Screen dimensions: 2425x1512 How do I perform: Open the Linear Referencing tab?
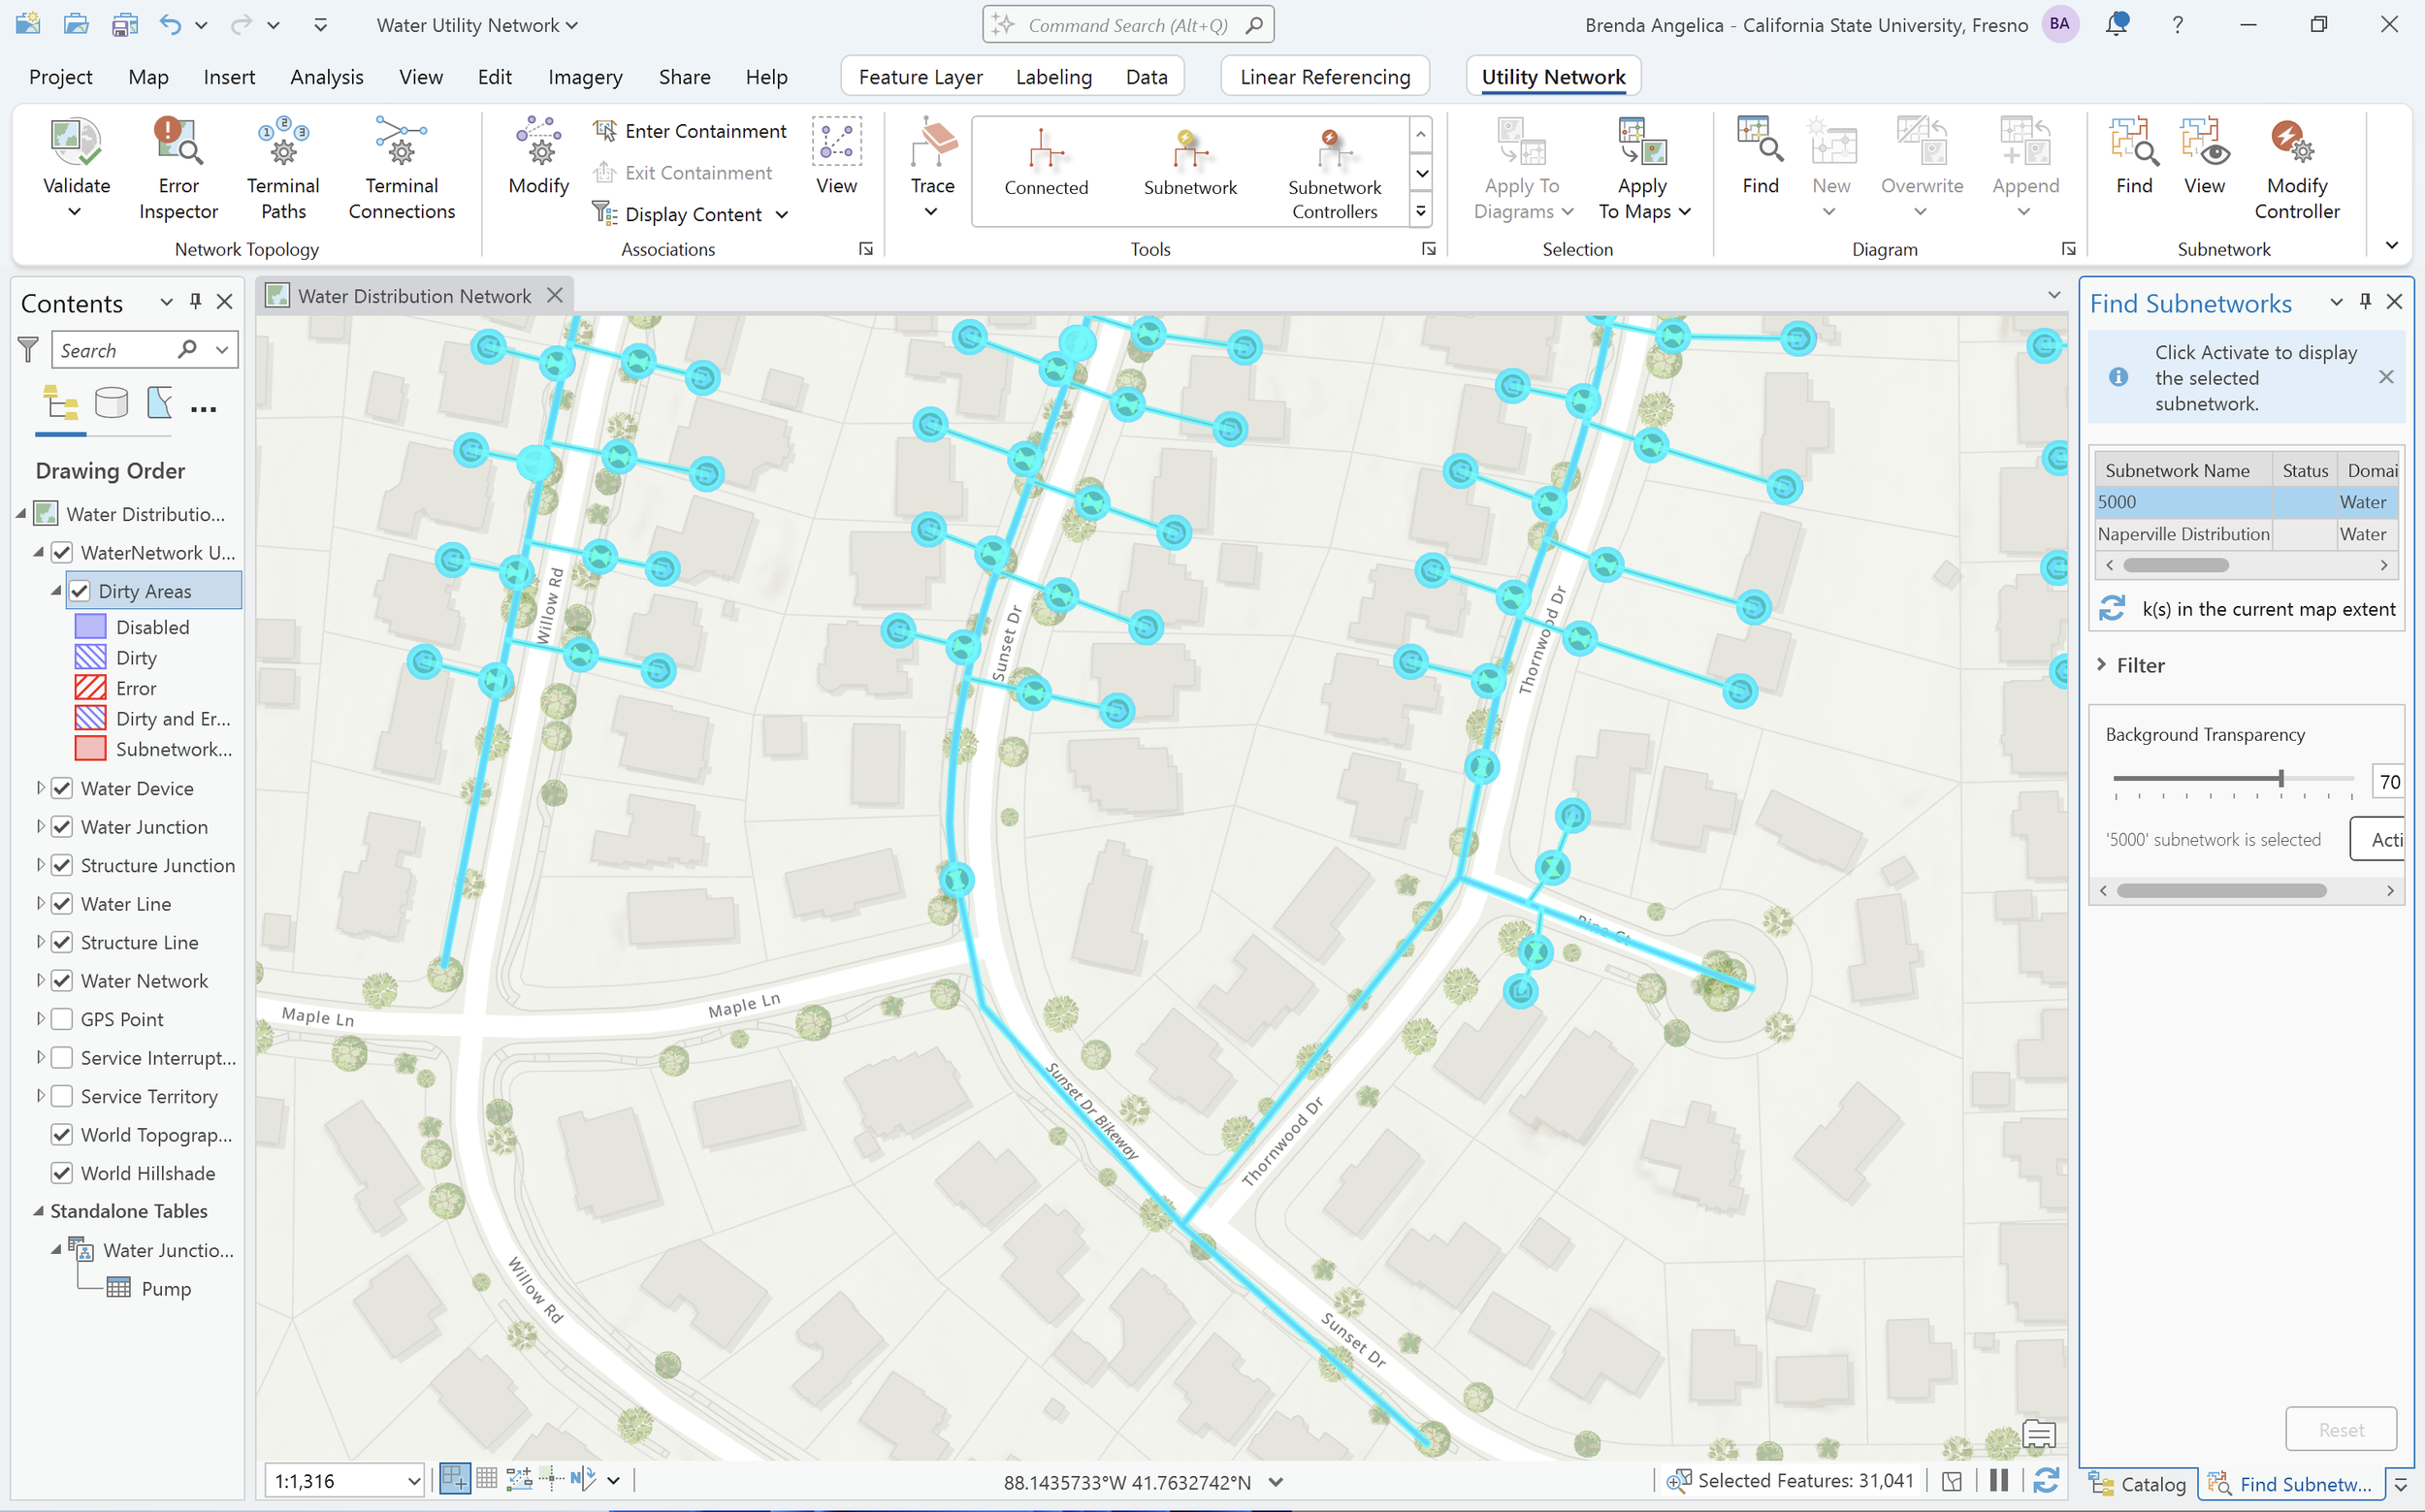pos(1324,77)
